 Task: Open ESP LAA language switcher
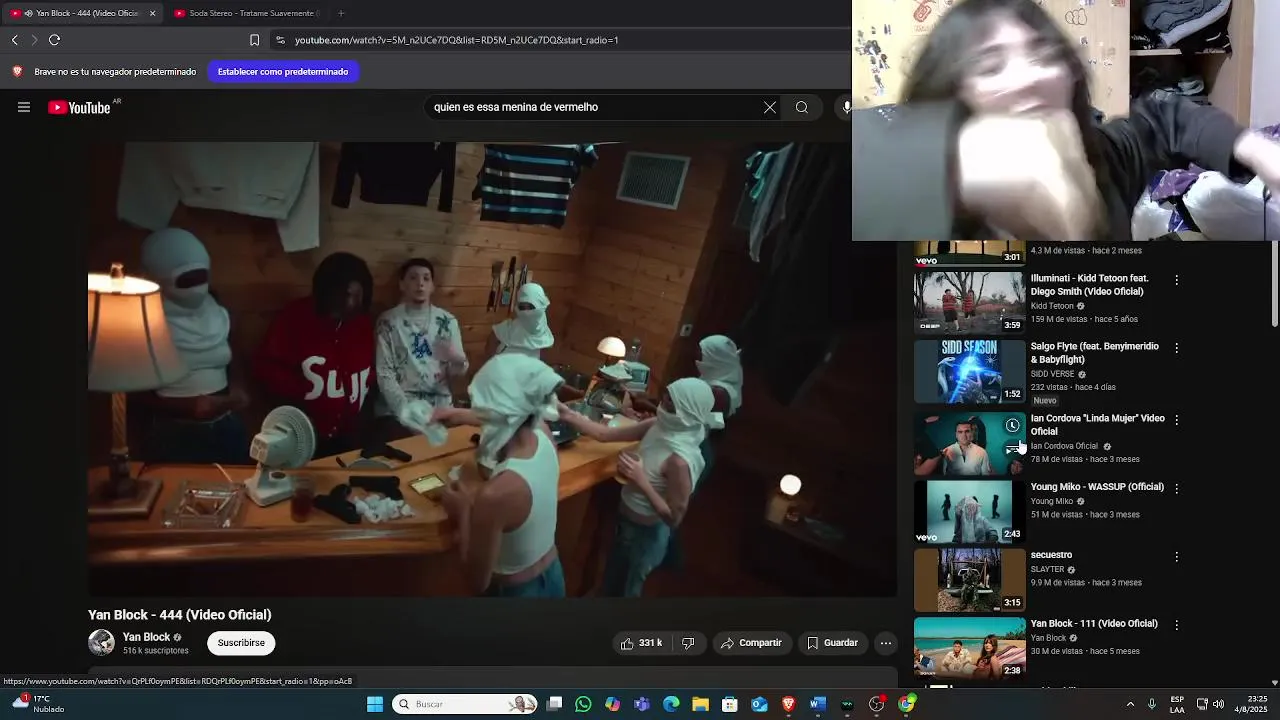tap(1177, 704)
